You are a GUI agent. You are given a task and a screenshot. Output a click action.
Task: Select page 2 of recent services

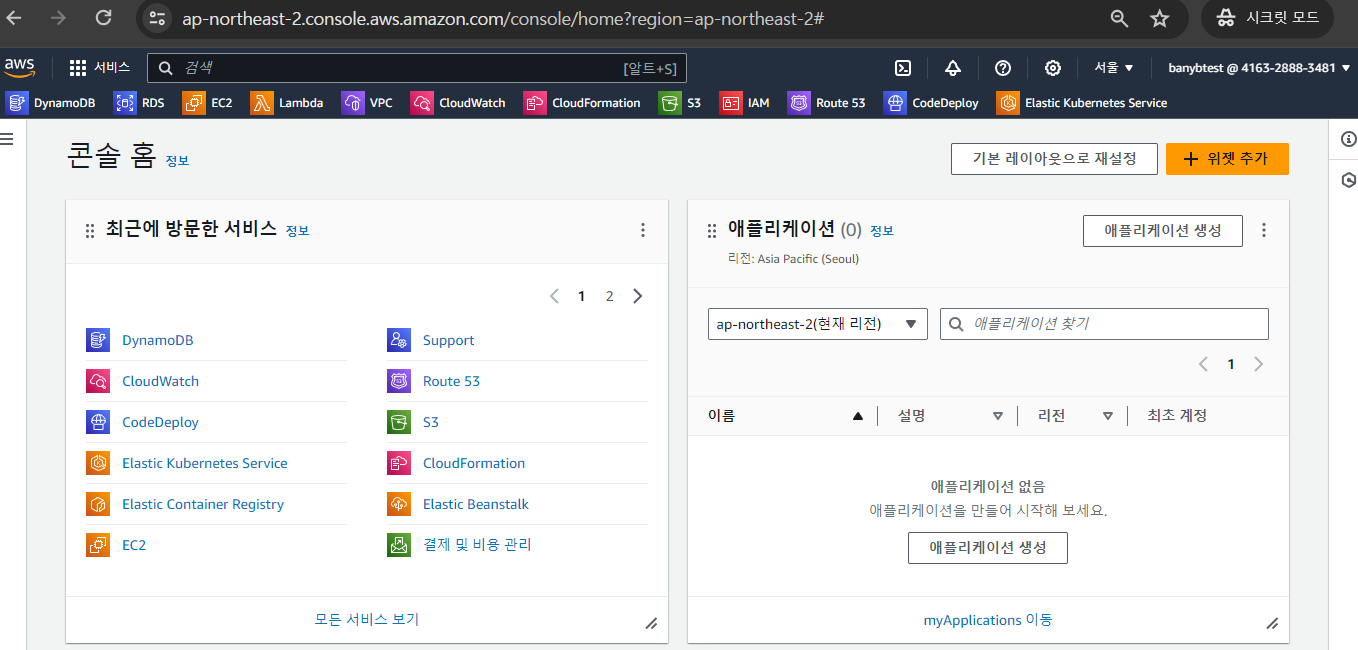tap(609, 296)
